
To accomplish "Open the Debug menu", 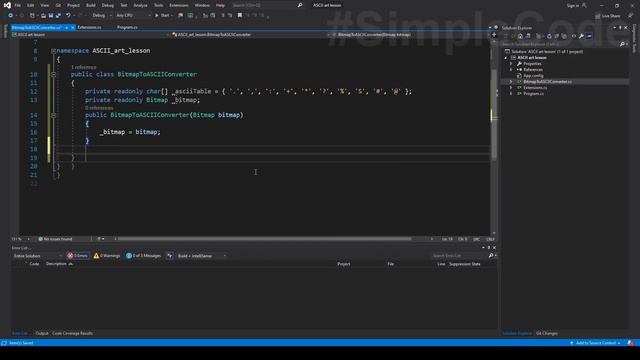I will coord(108,5).
